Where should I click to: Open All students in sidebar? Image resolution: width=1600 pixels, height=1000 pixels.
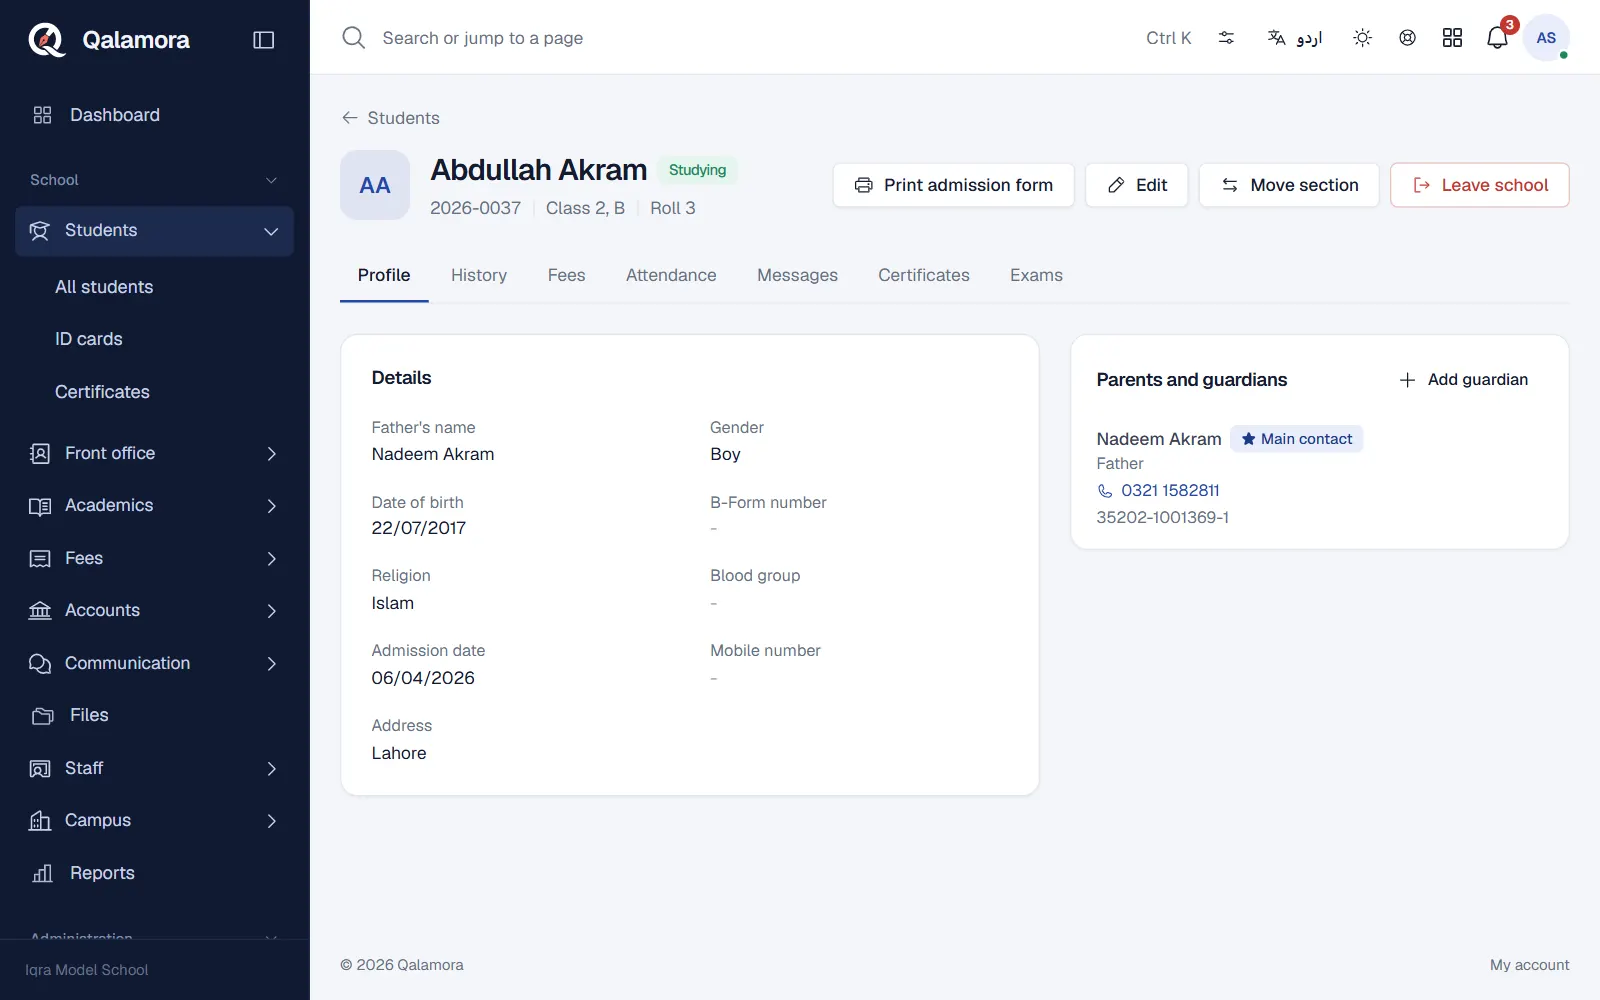tap(104, 287)
